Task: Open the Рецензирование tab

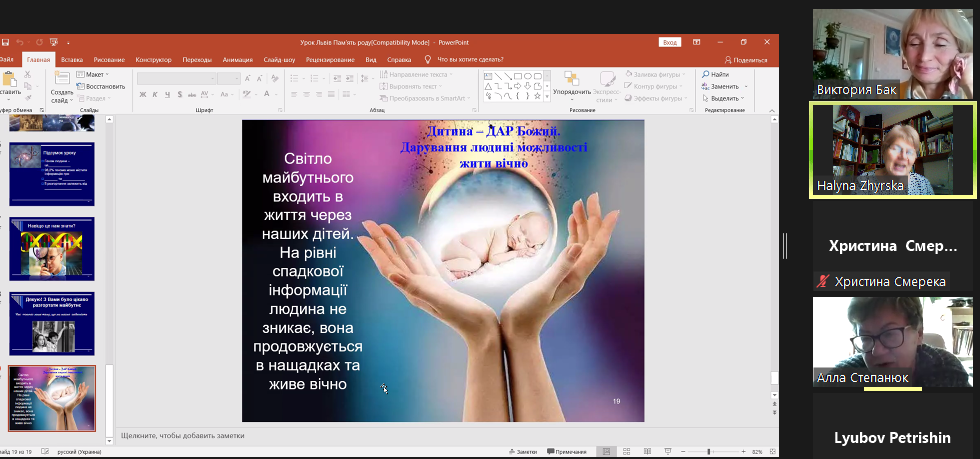Action: click(x=330, y=60)
